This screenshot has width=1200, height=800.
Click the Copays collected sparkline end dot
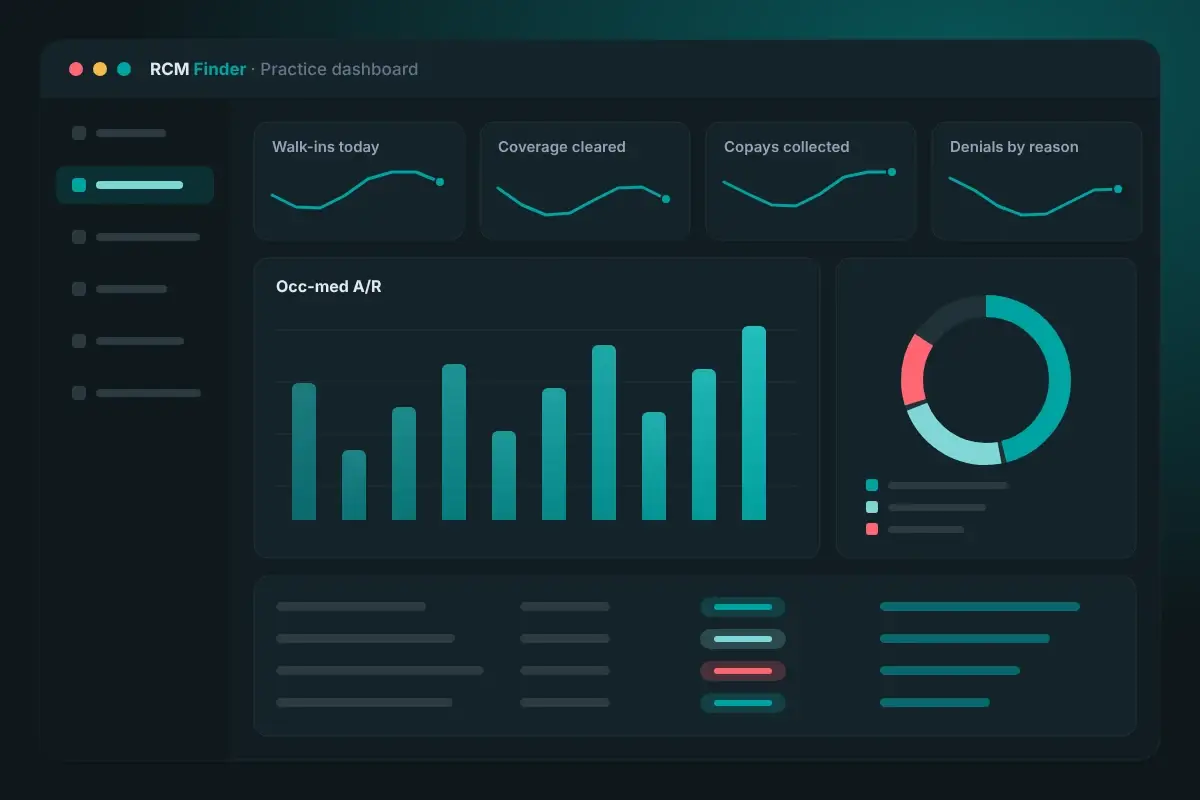(x=892, y=172)
